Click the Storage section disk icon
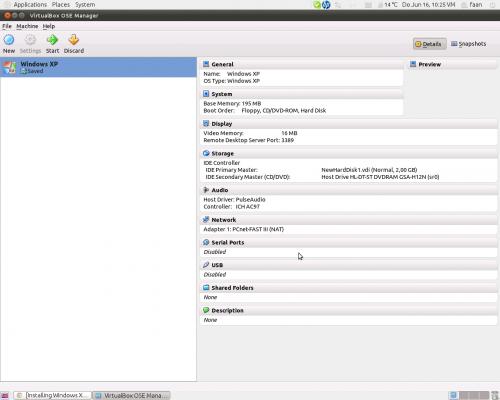The width and height of the screenshot is (500, 400). click(206, 153)
